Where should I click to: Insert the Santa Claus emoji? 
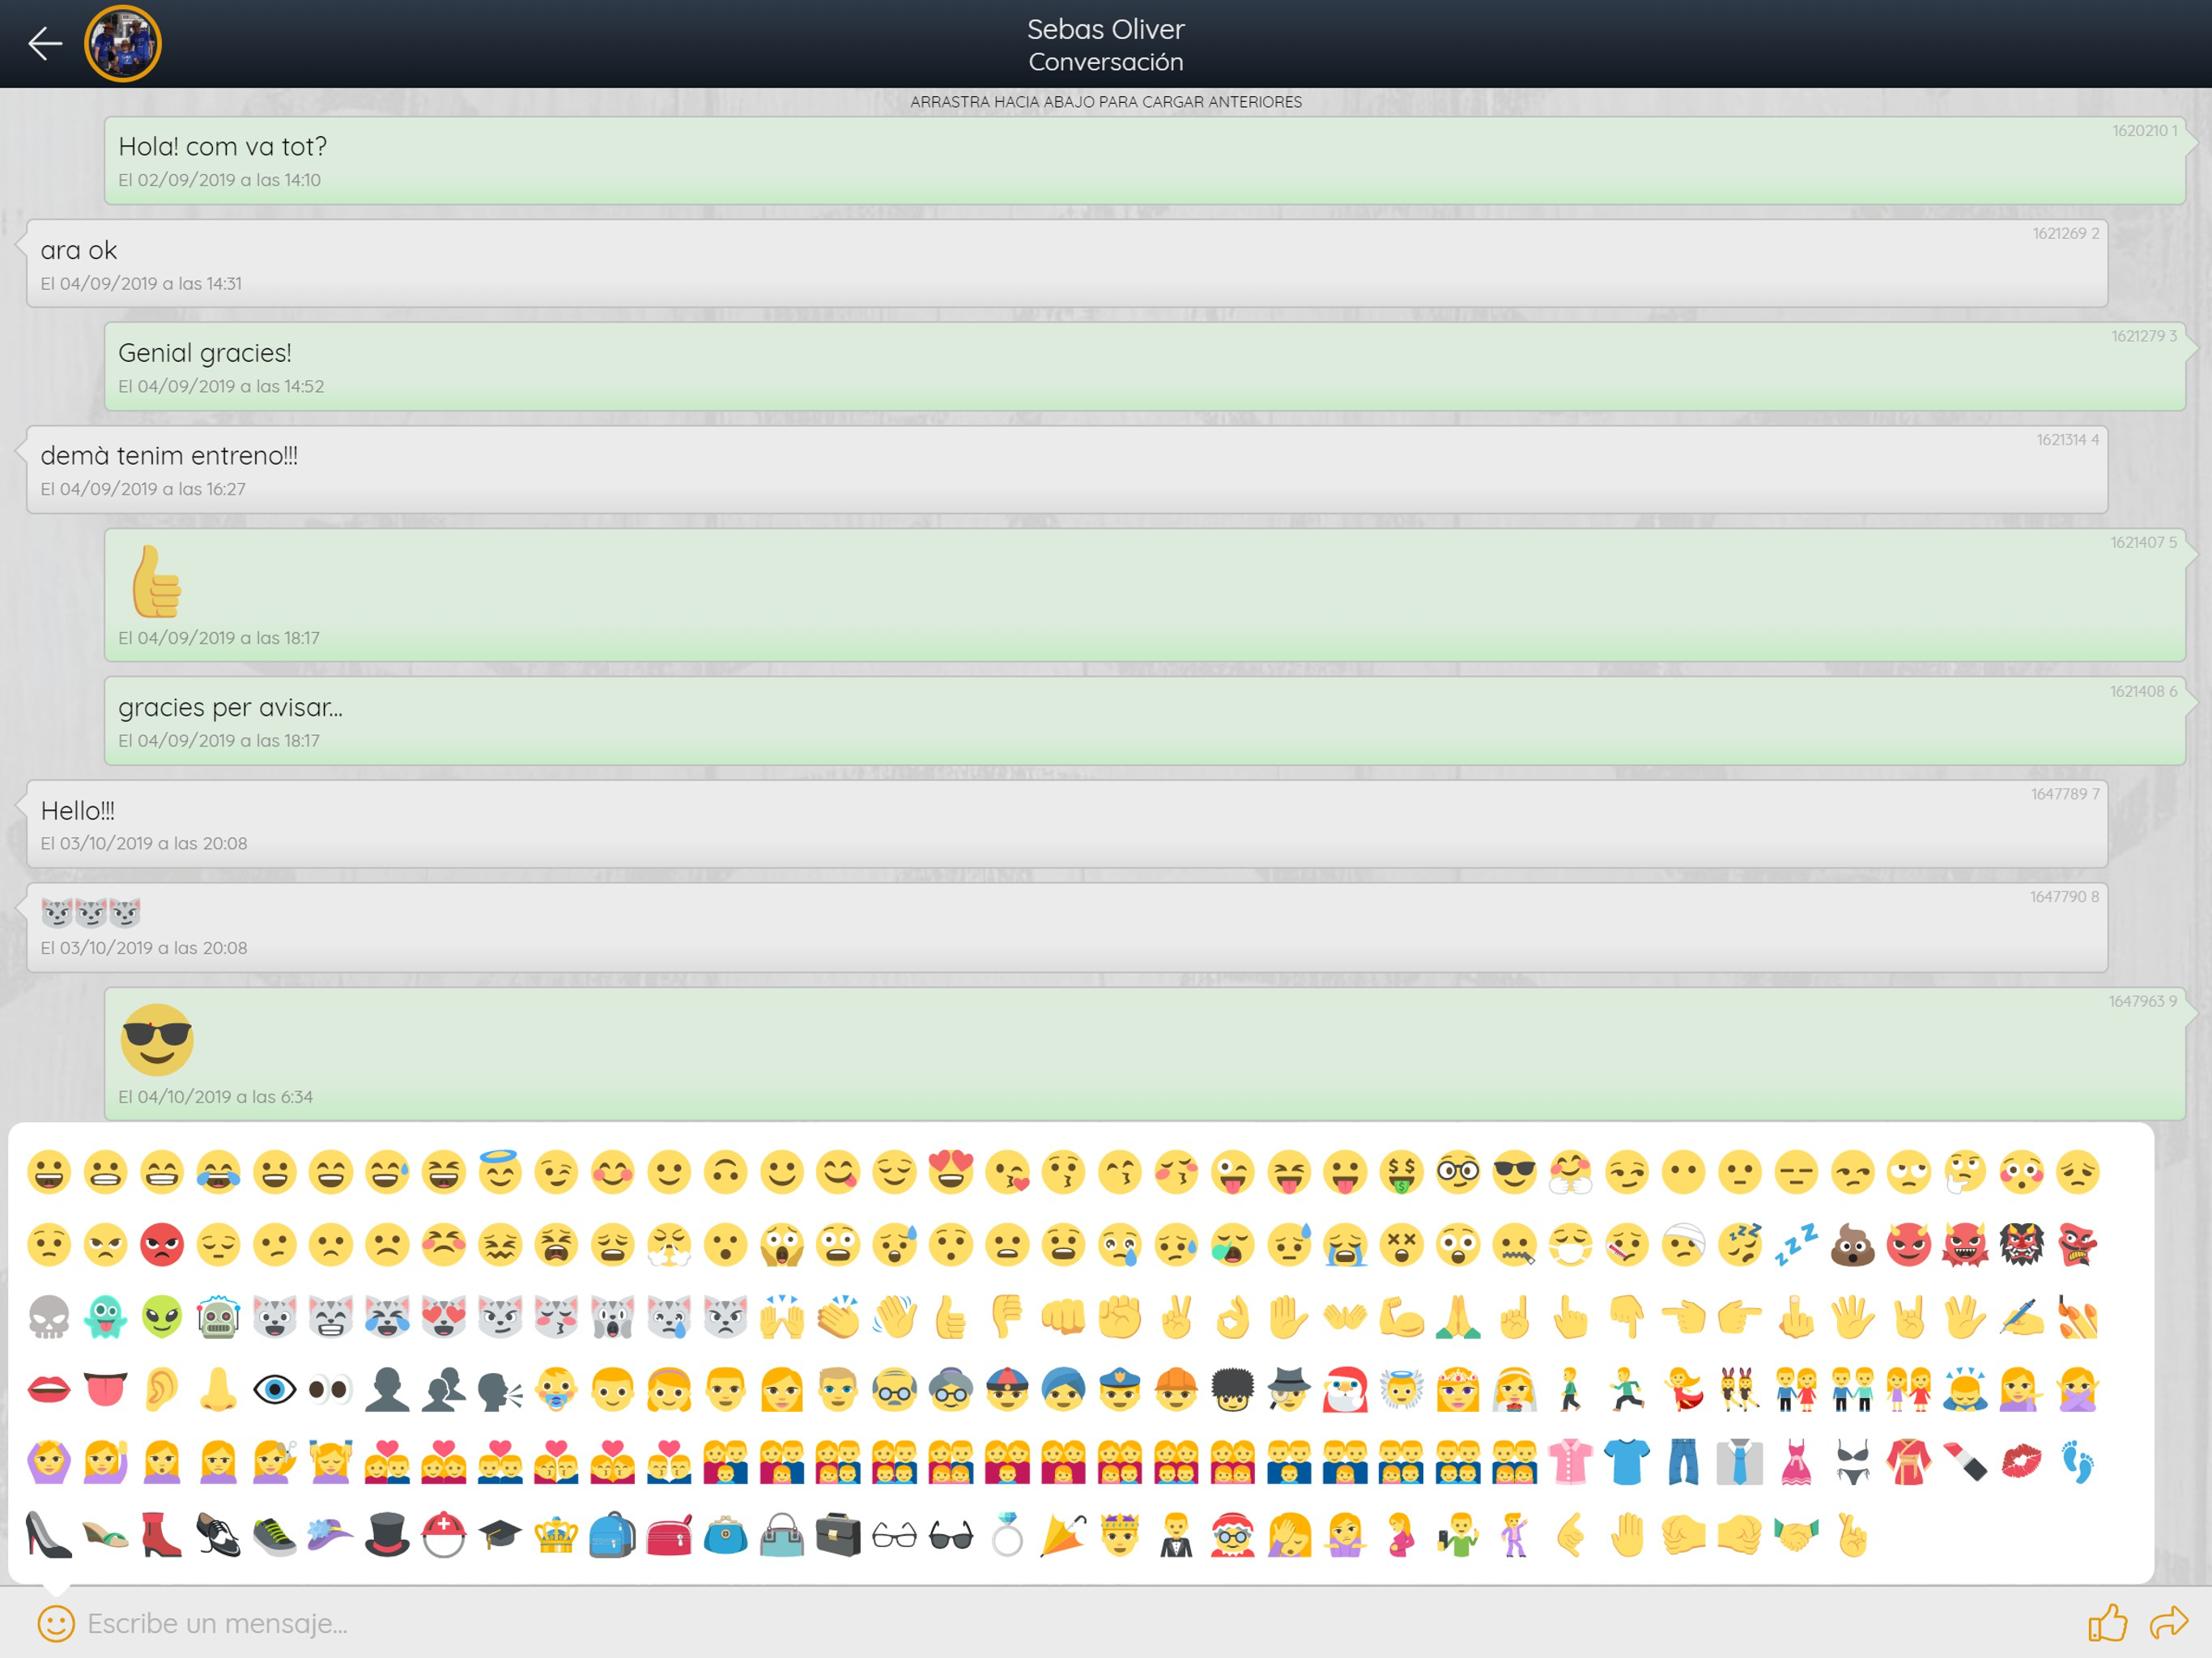tap(1345, 1390)
